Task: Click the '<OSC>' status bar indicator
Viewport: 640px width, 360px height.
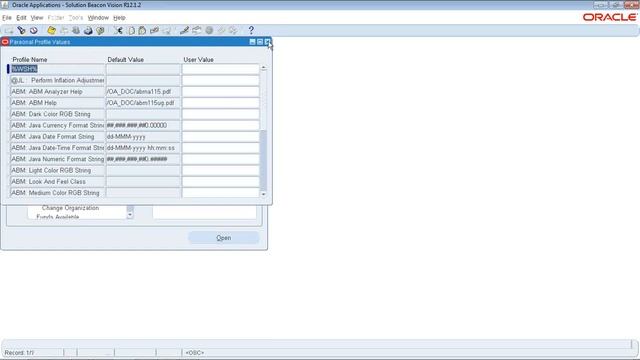Action: click(195, 353)
